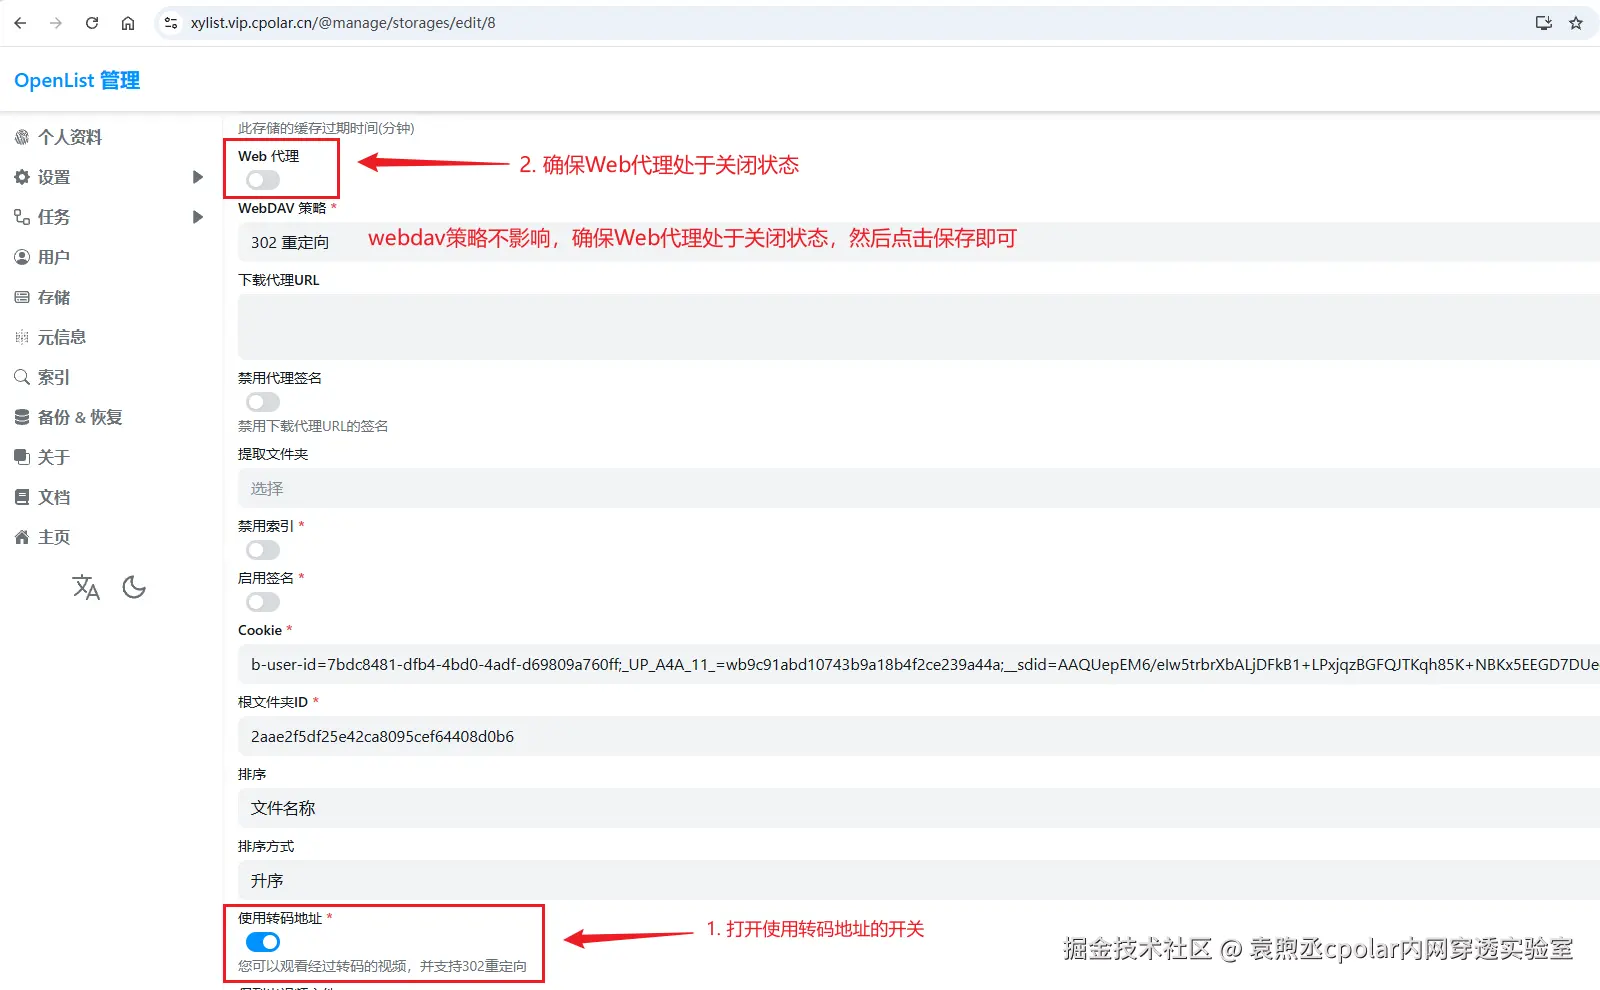Viewport: 1600px width, 990px height.
Task: Click the 存储 storage icon
Action: [x=22, y=297]
